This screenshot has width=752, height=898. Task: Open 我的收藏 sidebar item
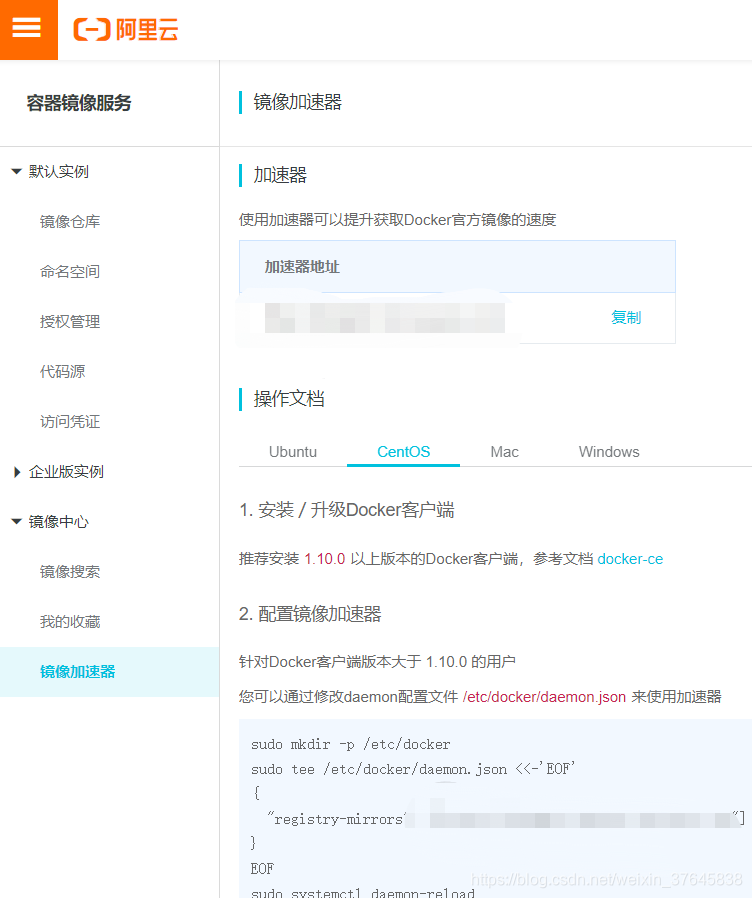[x=70, y=621]
